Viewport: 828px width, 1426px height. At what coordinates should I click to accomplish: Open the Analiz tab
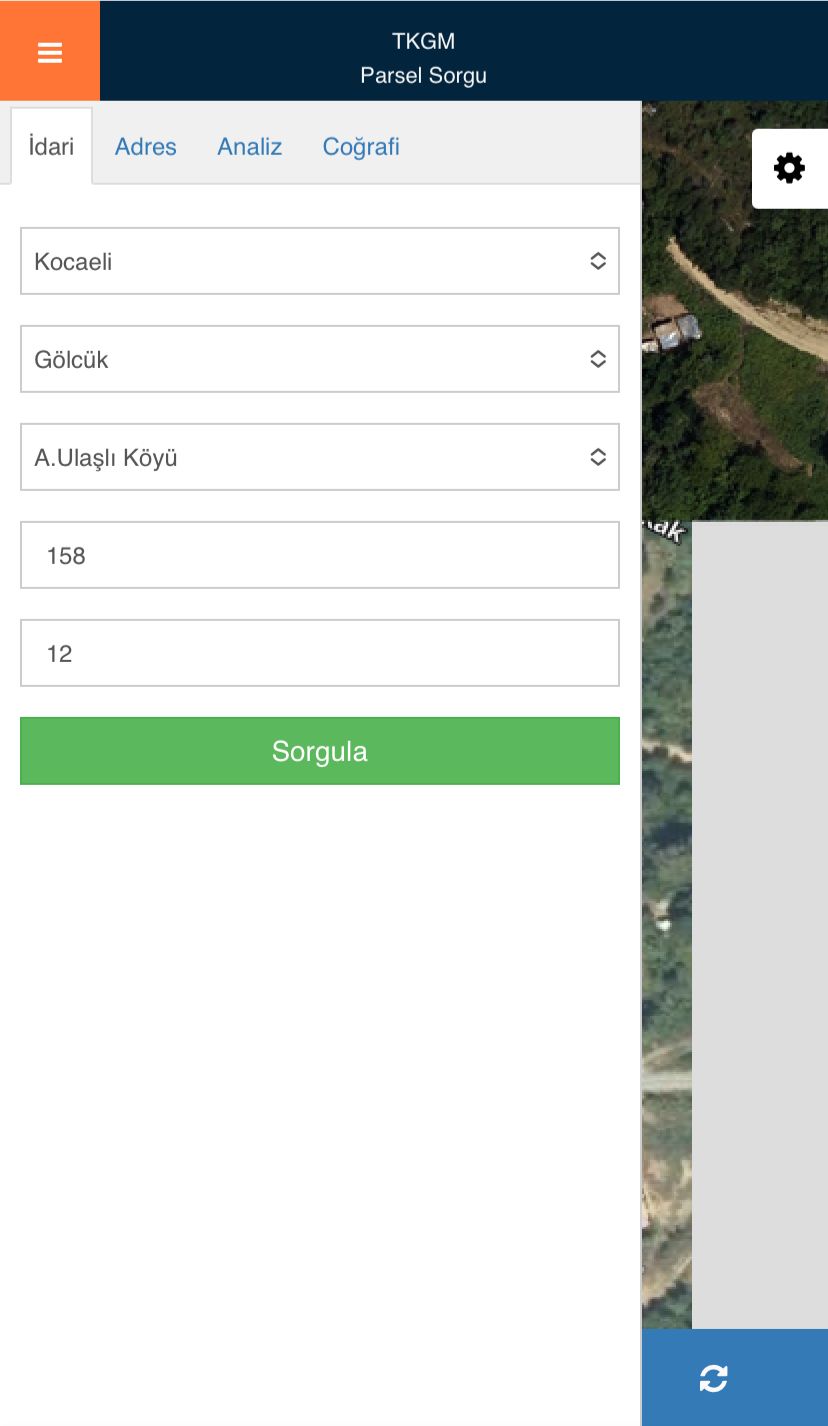tap(250, 147)
